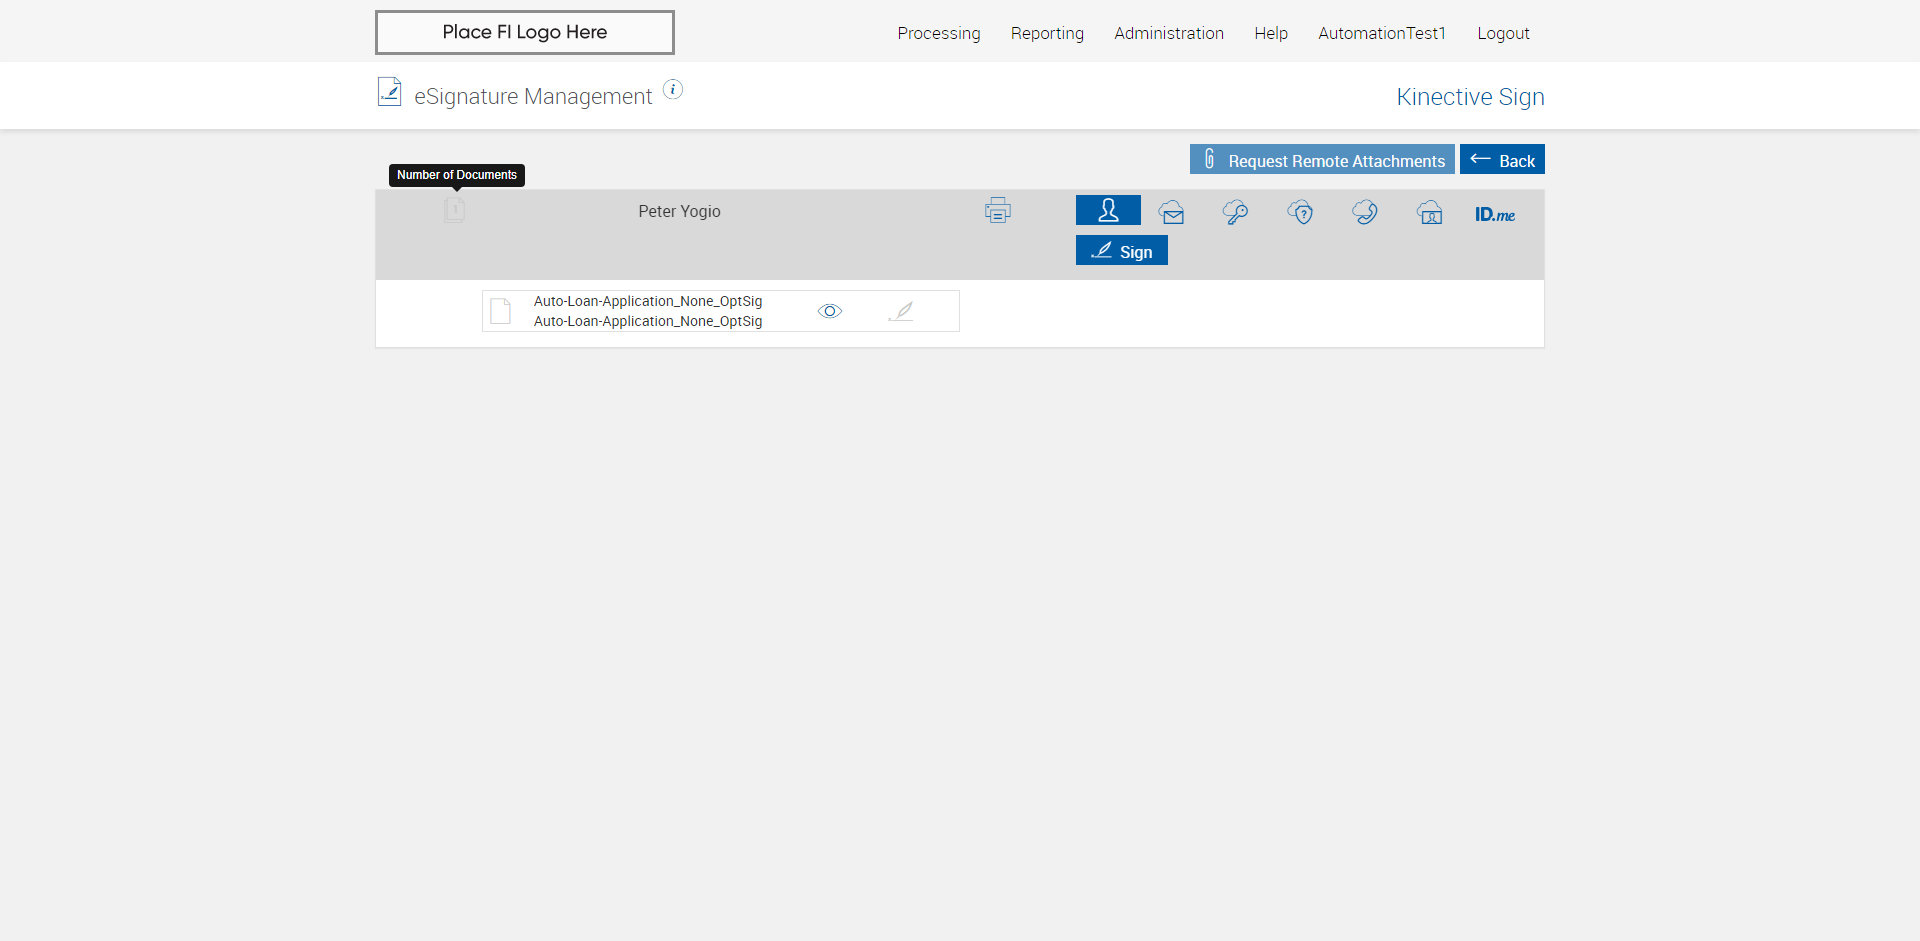The width and height of the screenshot is (1920, 941).
Task: Click the cloud phone authentication icon
Action: click(1365, 212)
